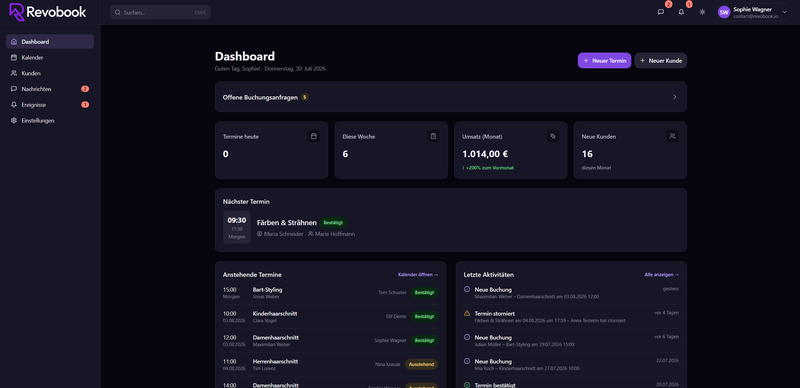Click the search magnifier icon
Viewport: 800px width, 388px height.
(x=118, y=12)
